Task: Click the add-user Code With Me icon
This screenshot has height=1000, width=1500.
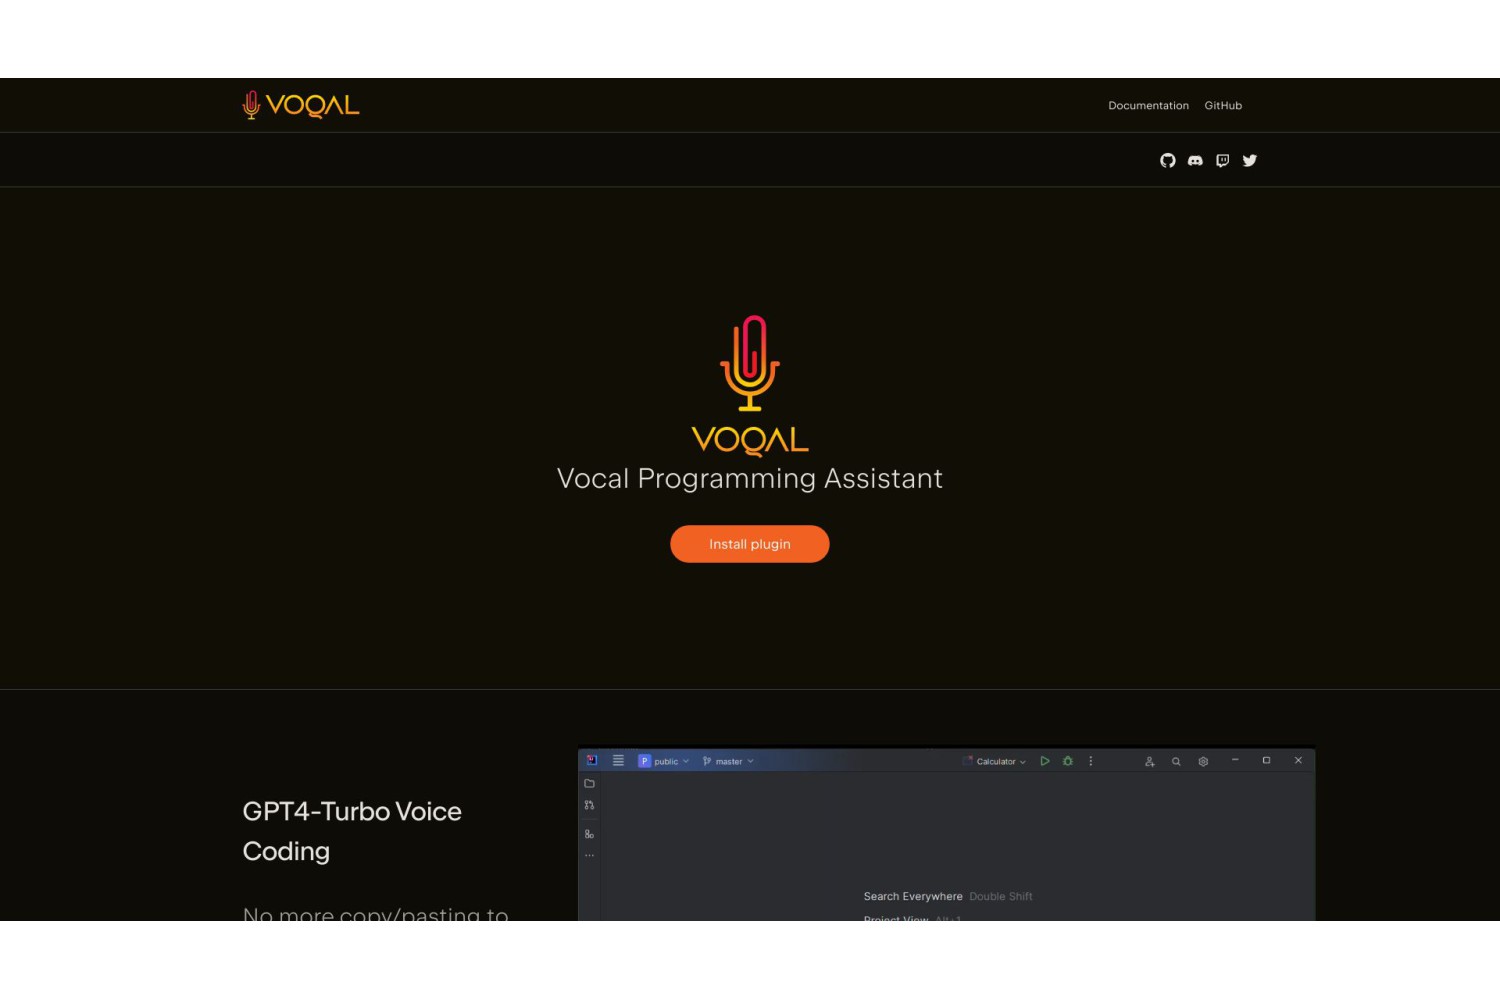Action: (1150, 761)
